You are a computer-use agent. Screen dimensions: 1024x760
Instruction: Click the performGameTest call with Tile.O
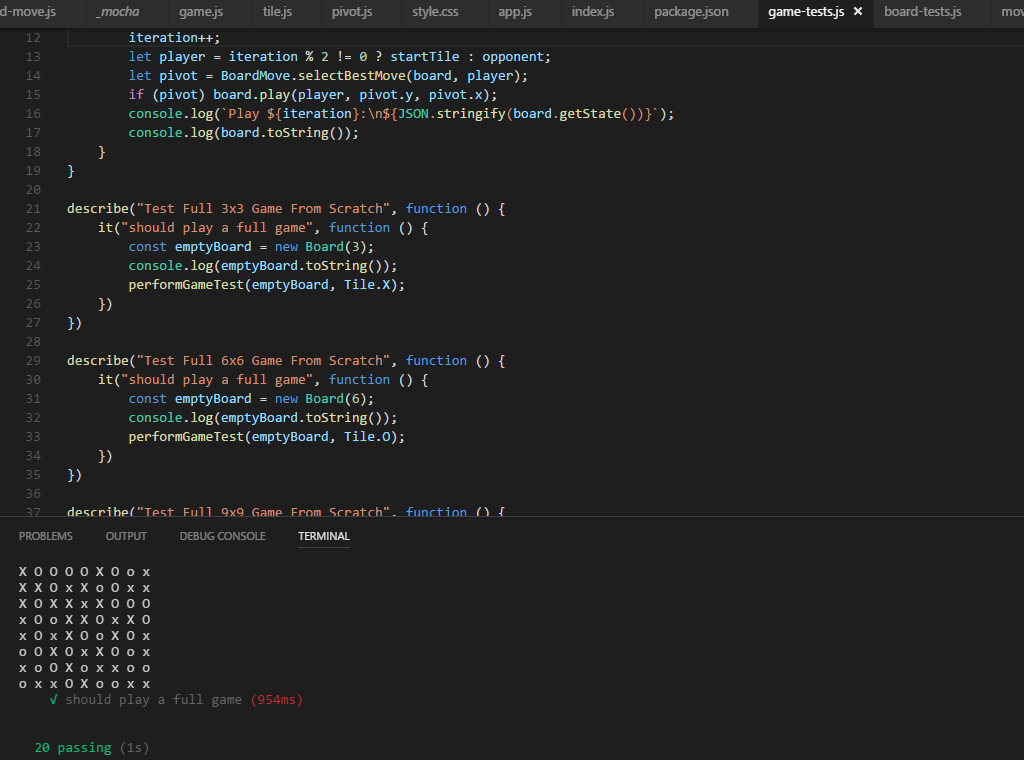(266, 437)
